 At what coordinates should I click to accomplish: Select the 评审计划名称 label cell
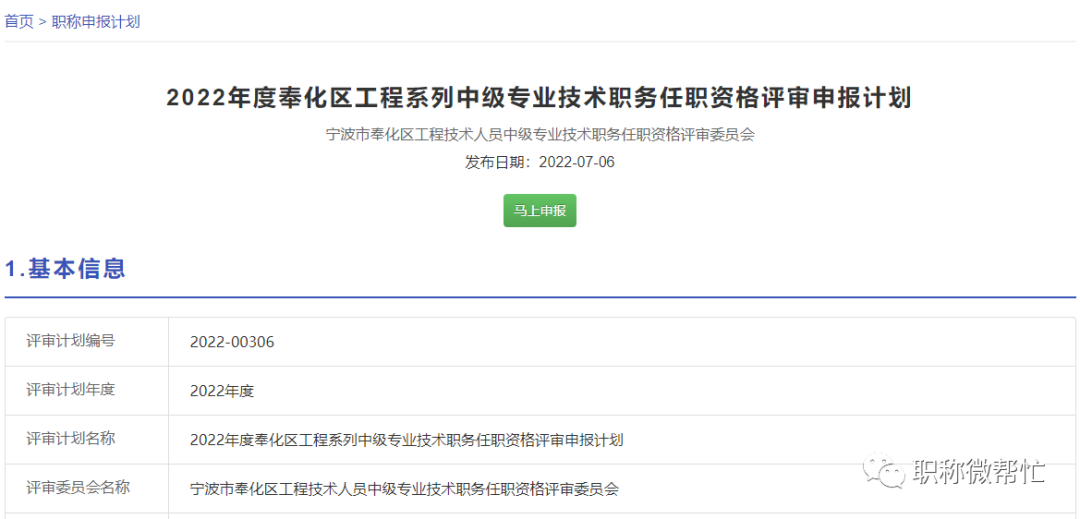point(87,439)
